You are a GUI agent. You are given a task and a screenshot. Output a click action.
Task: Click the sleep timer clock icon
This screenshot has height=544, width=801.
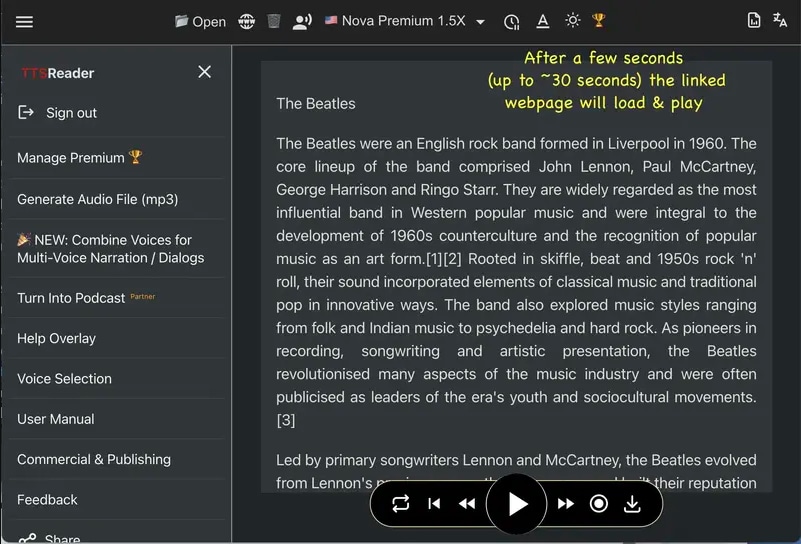[x=511, y=22]
